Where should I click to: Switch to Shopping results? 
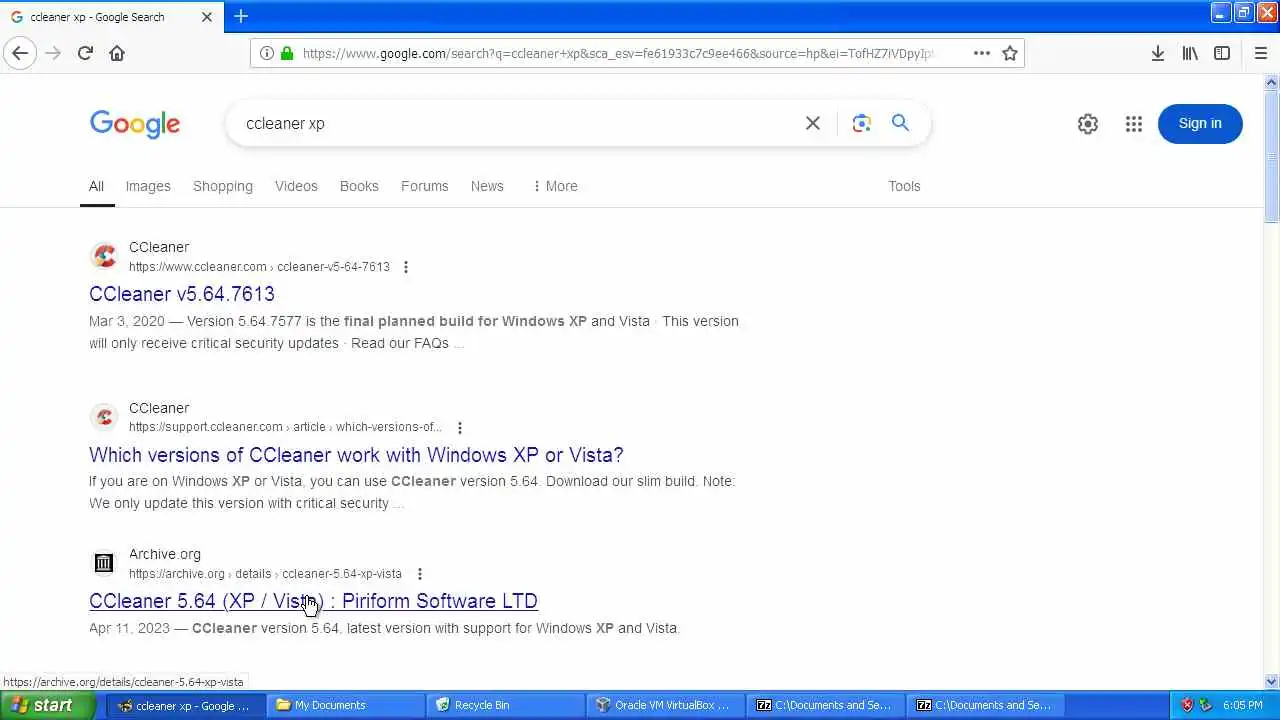tap(223, 186)
